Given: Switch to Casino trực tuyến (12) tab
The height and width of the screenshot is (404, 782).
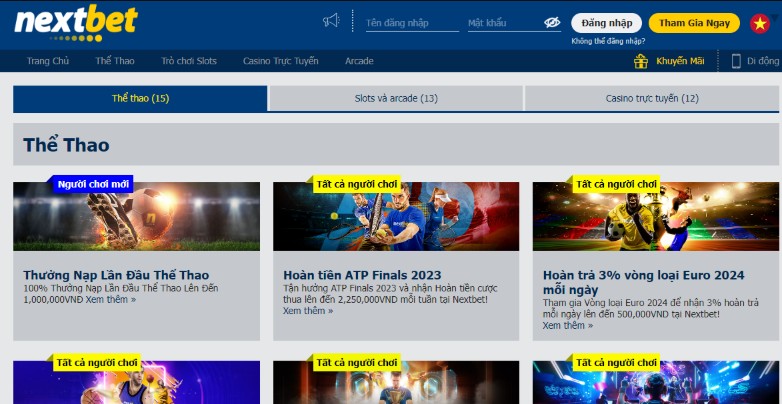Looking at the screenshot, I should coord(652,98).
